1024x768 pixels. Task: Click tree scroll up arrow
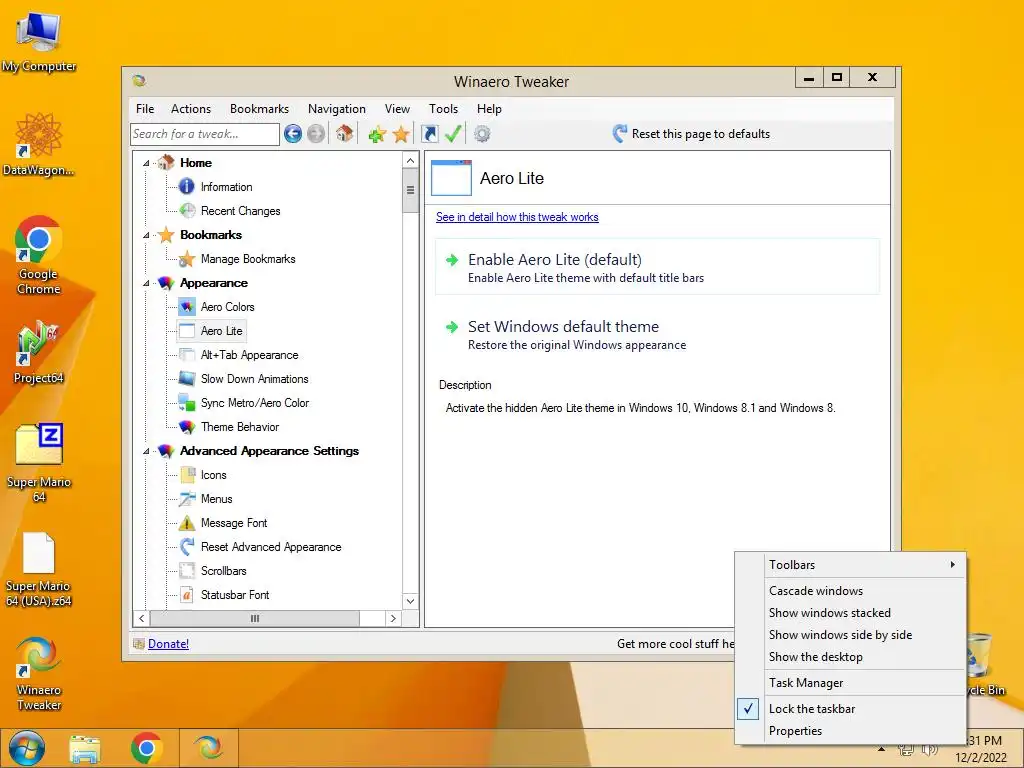click(410, 161)
